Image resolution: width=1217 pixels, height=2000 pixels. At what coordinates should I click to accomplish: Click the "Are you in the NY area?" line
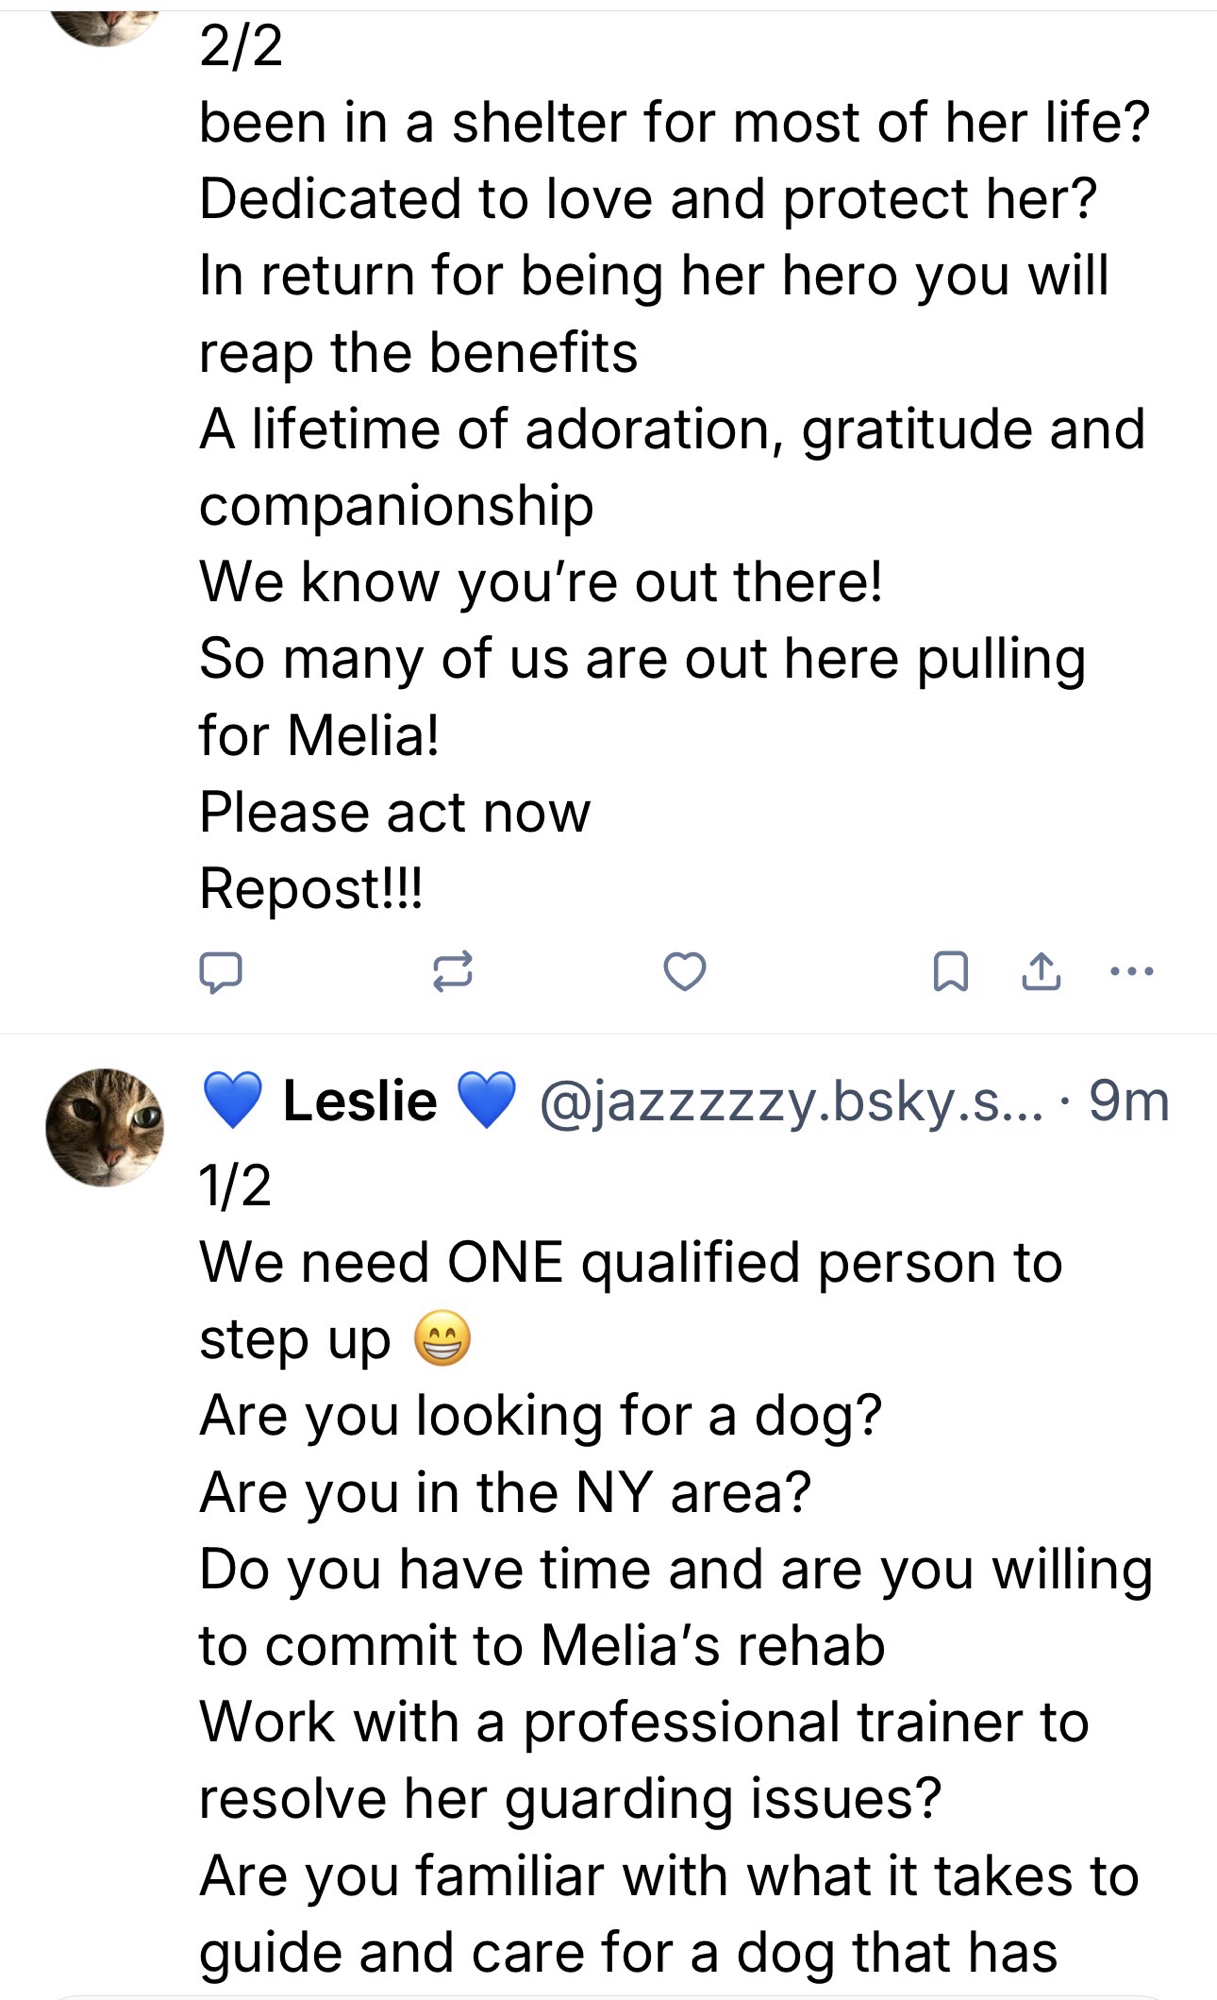tap(505, 1492)
